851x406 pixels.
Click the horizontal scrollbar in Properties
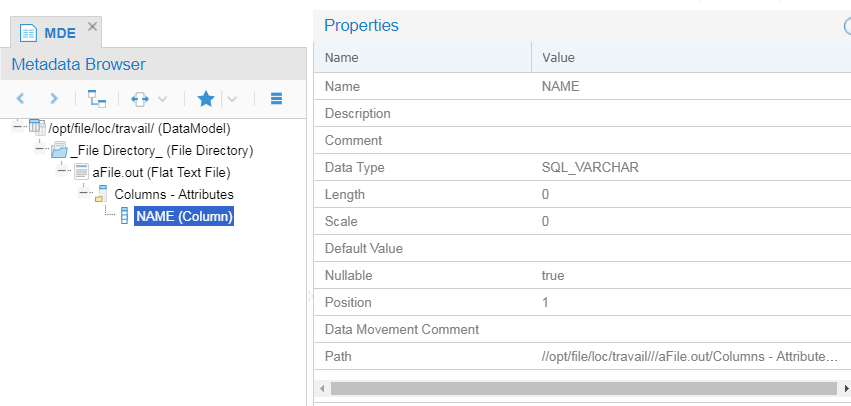click(580, 387)
